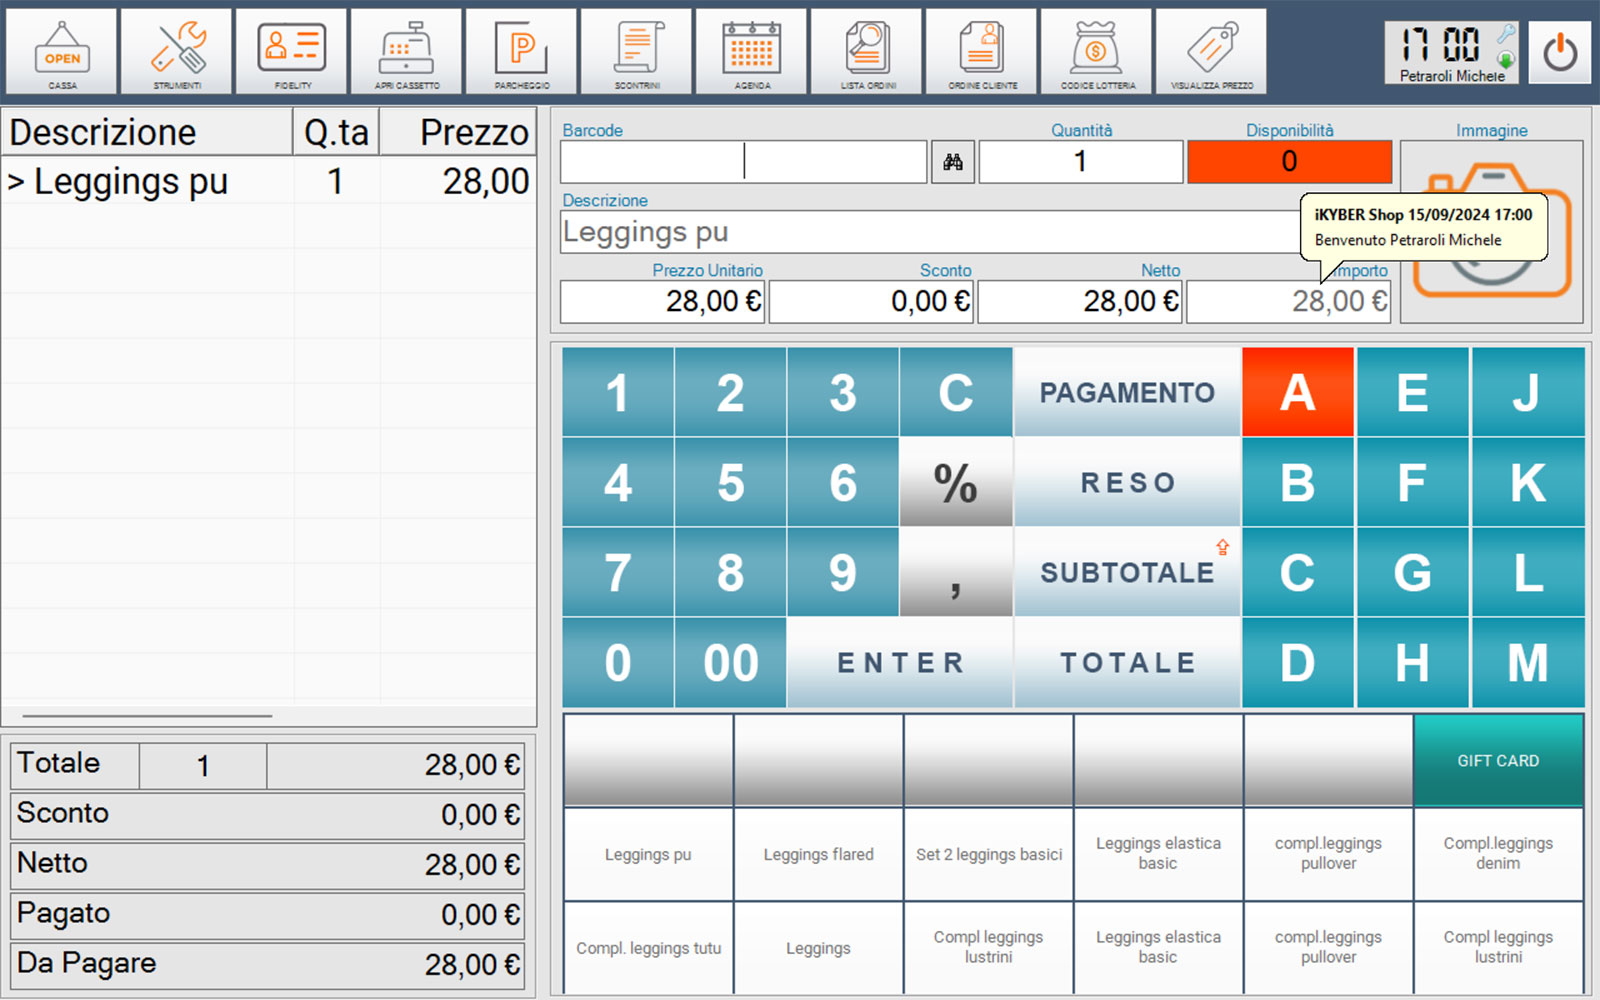Image resolution: width=1600 pixels, height=1000 pixels.
Task: Tap keypad digit 5
Action: [x=731, y=482]
